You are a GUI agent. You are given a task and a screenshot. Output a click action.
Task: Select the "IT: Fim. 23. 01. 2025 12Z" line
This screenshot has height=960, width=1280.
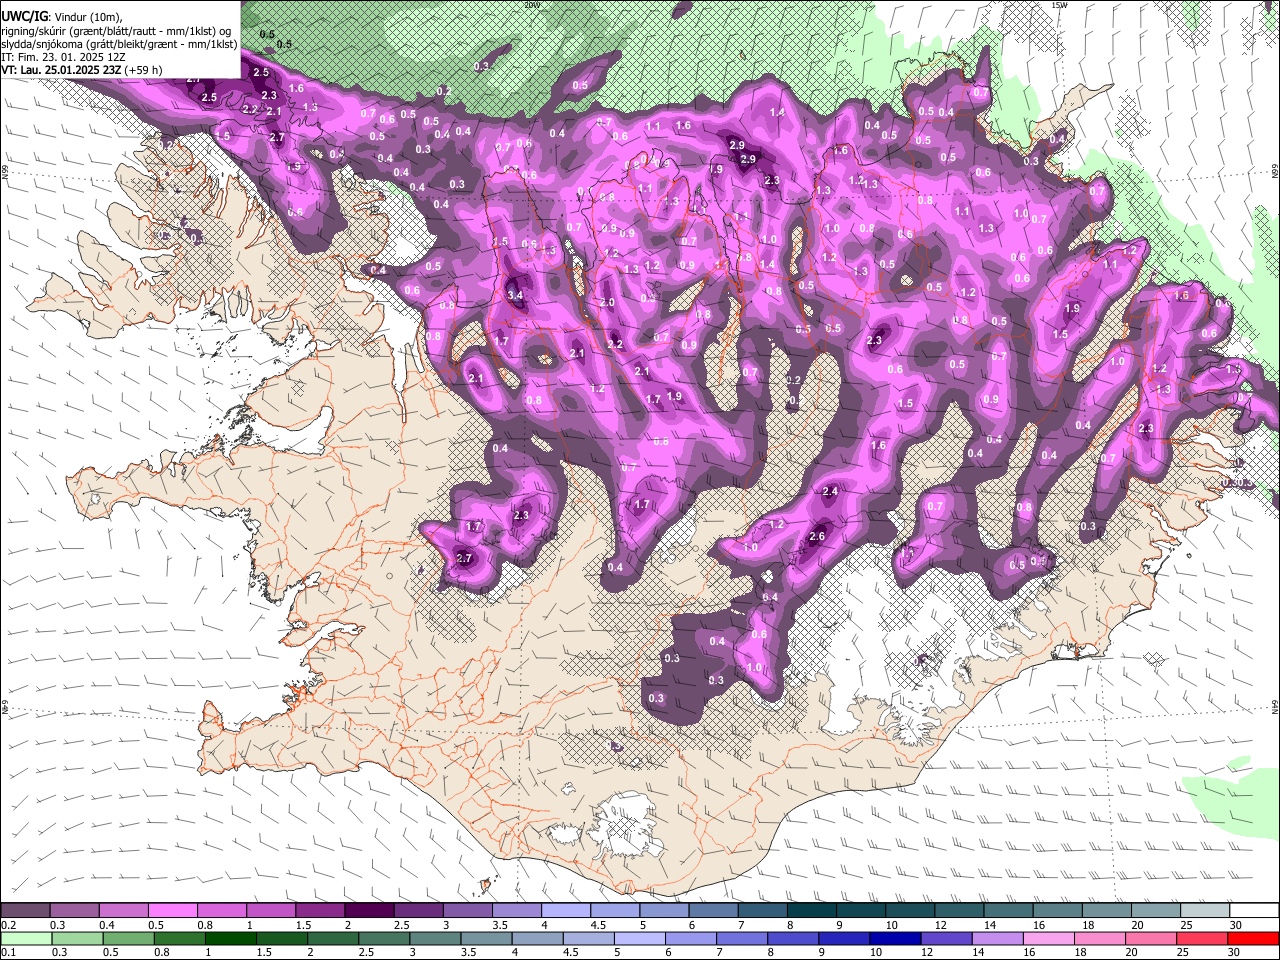point(64,57)
